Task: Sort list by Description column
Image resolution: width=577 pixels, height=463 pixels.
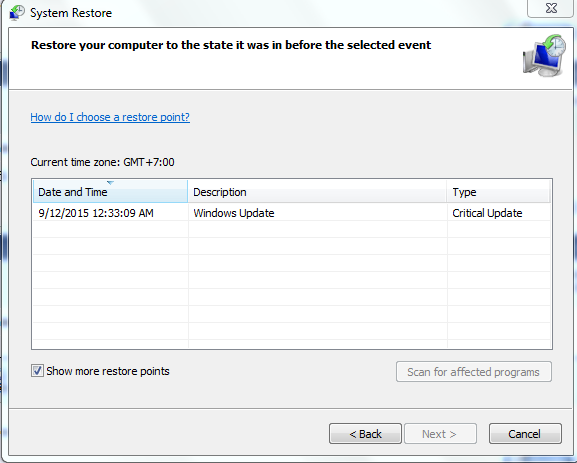Action: (317, 192)
